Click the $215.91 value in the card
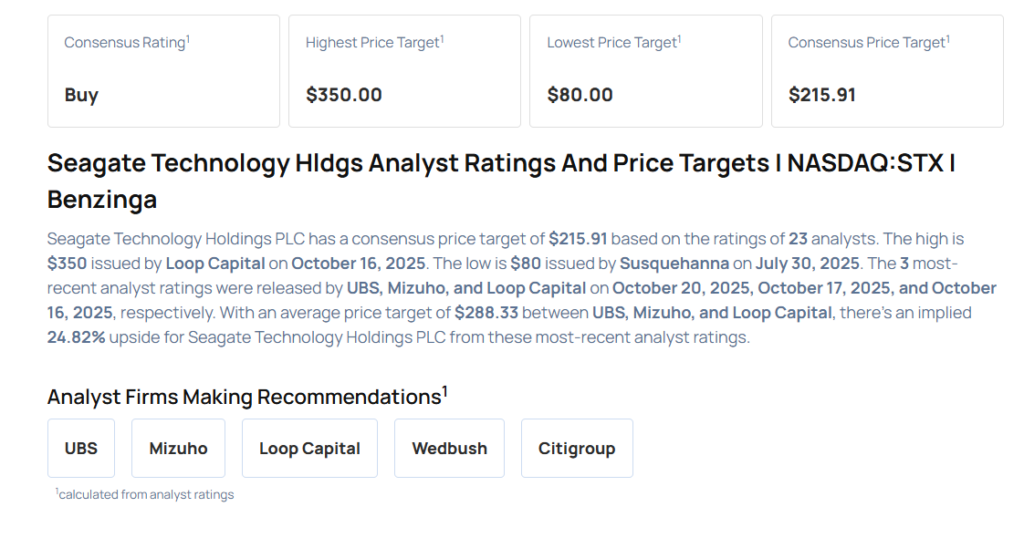 point(822,95)
